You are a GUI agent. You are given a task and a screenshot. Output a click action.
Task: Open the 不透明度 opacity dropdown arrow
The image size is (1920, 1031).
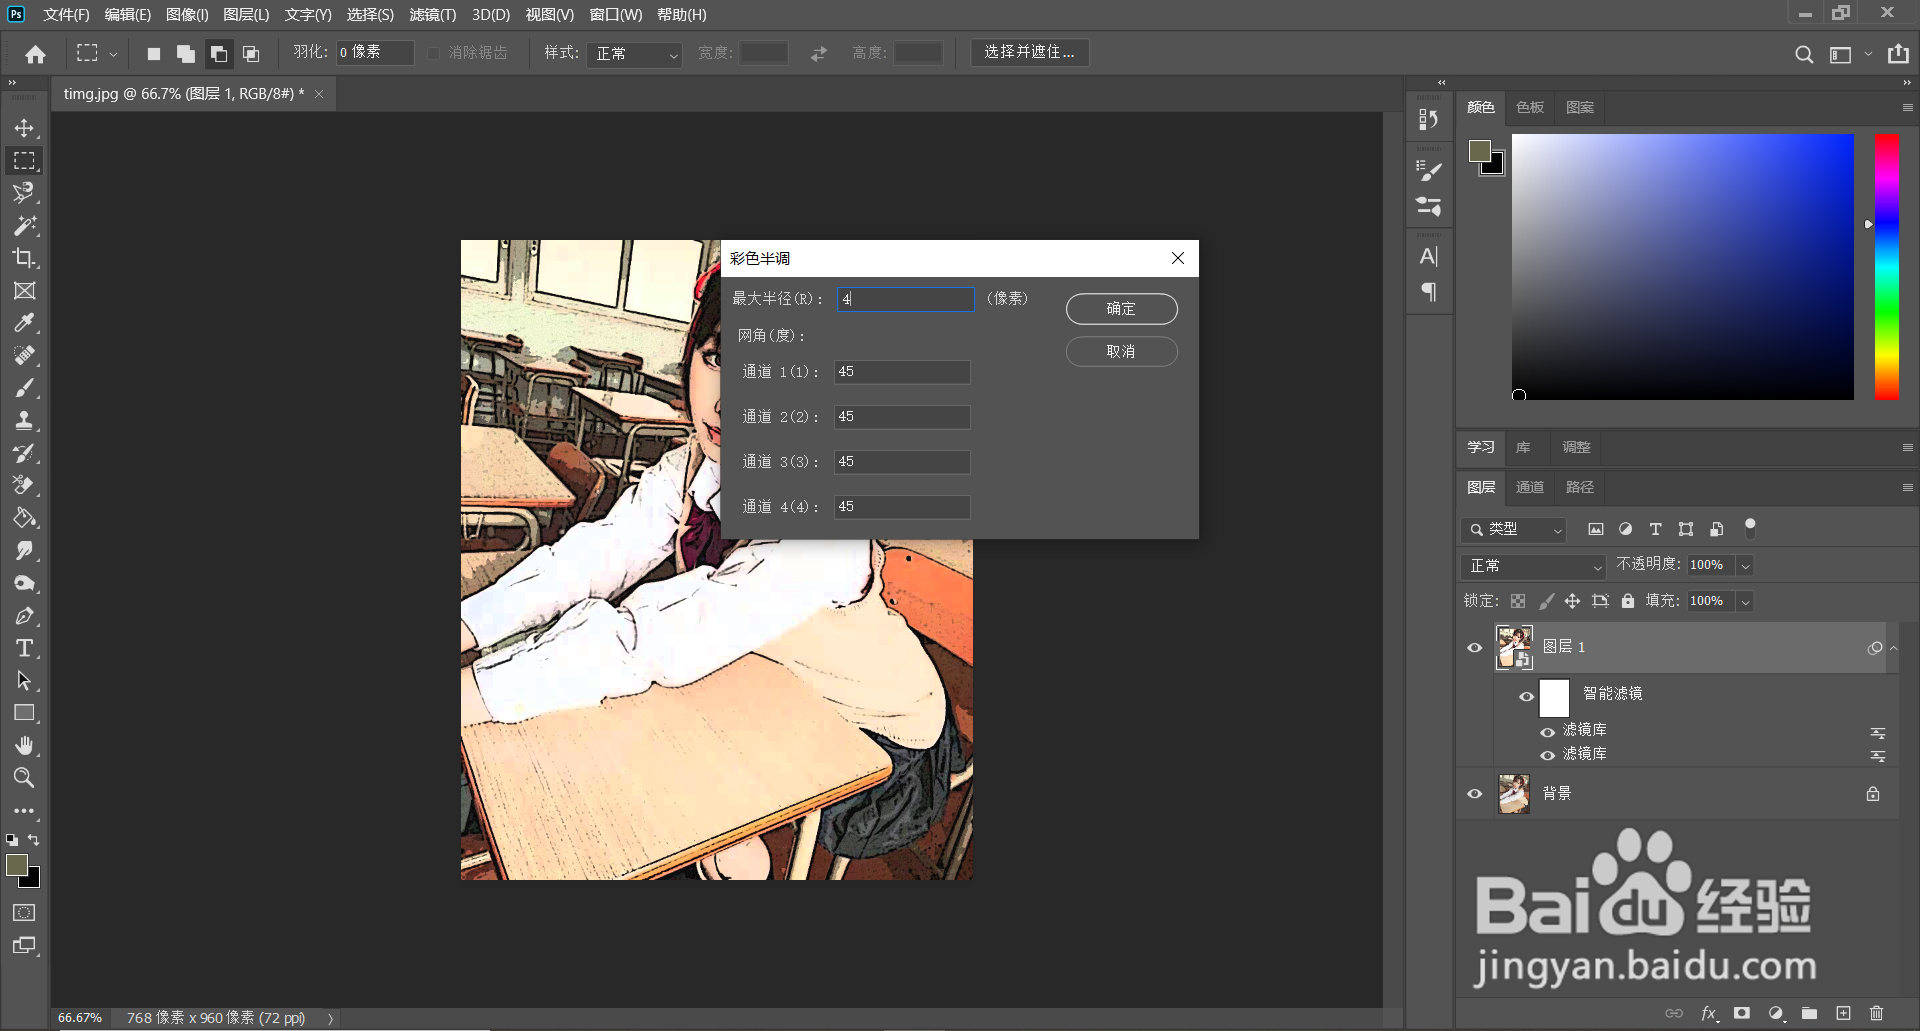(1745, 566)
